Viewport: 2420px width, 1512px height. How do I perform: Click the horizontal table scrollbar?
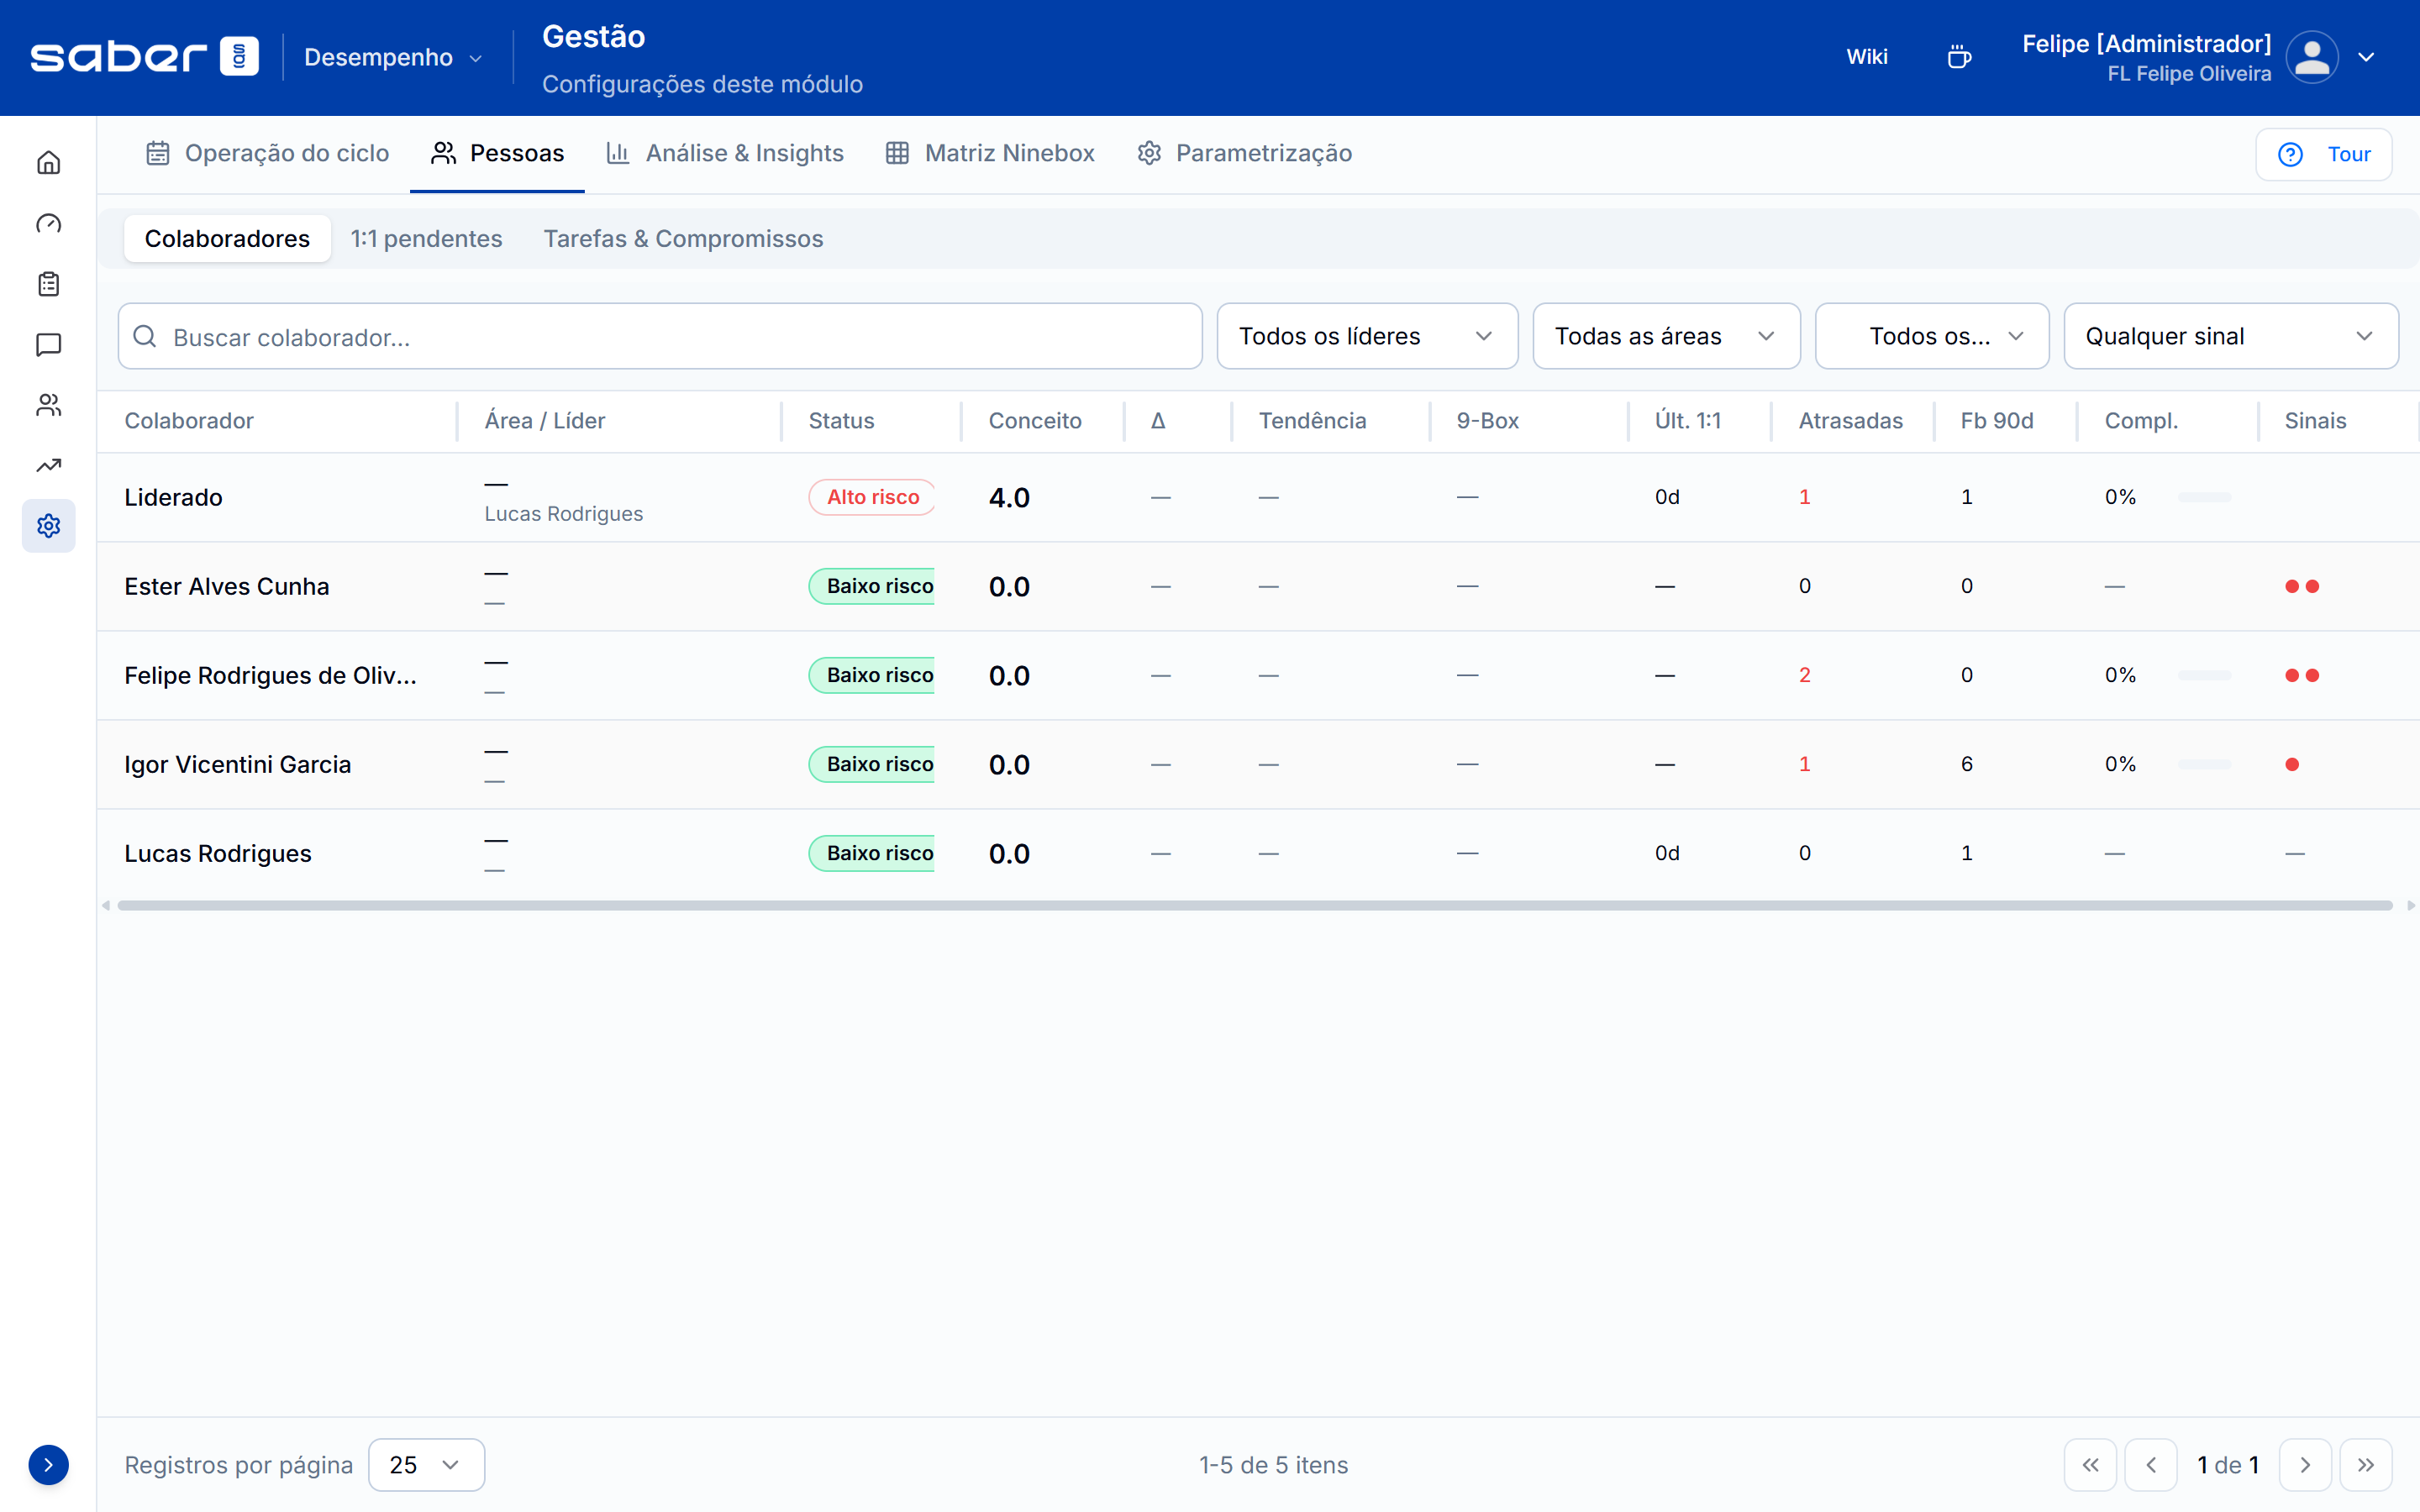[1255, 905]
